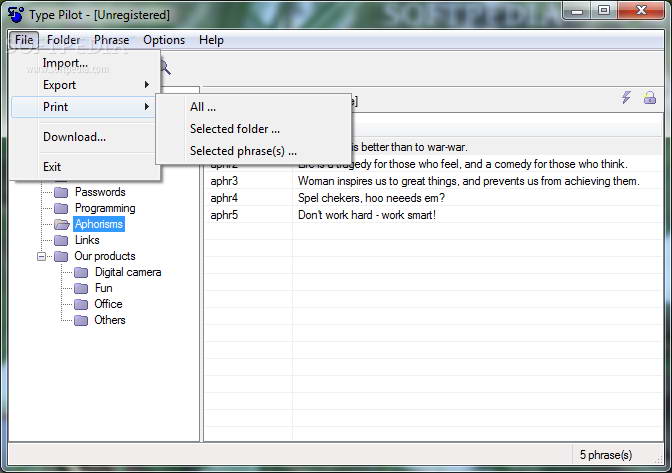
Task: Expand the Export submenu arrow
Action: pos(147,84)
